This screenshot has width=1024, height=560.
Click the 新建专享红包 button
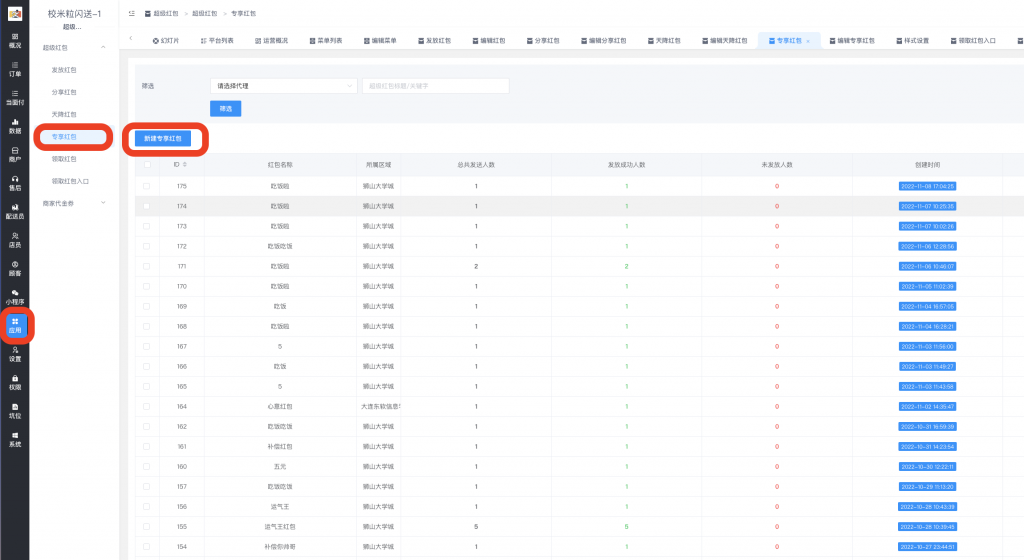click(163, 138)
